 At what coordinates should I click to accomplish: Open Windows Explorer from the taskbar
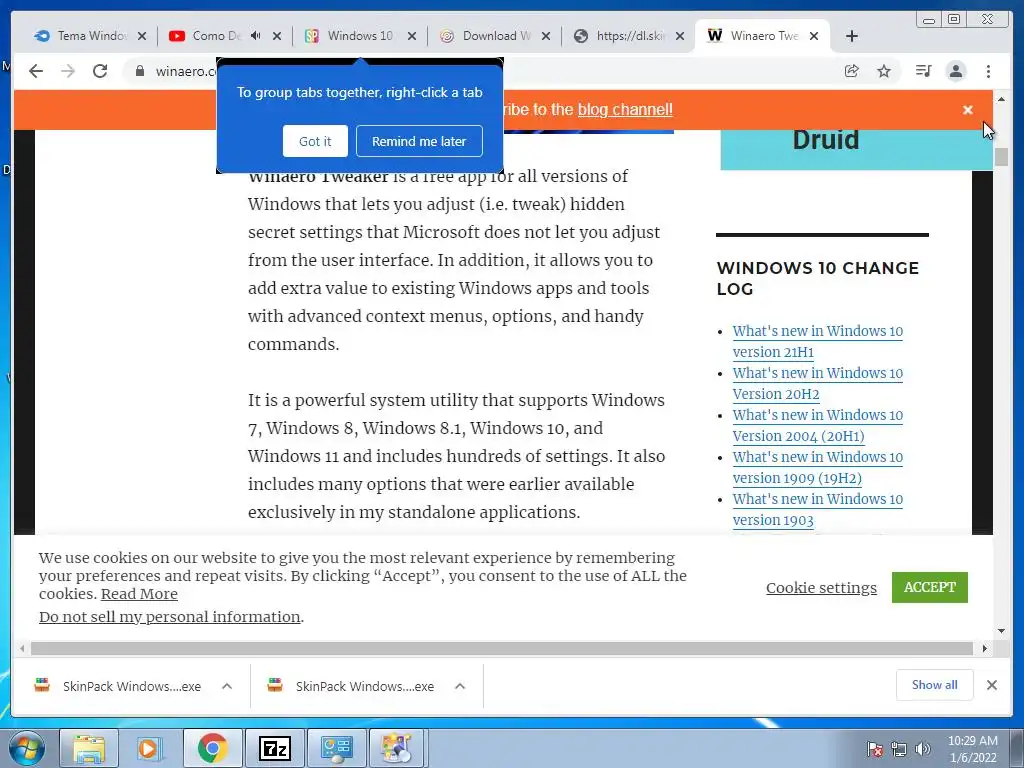[x=89, y=748]
